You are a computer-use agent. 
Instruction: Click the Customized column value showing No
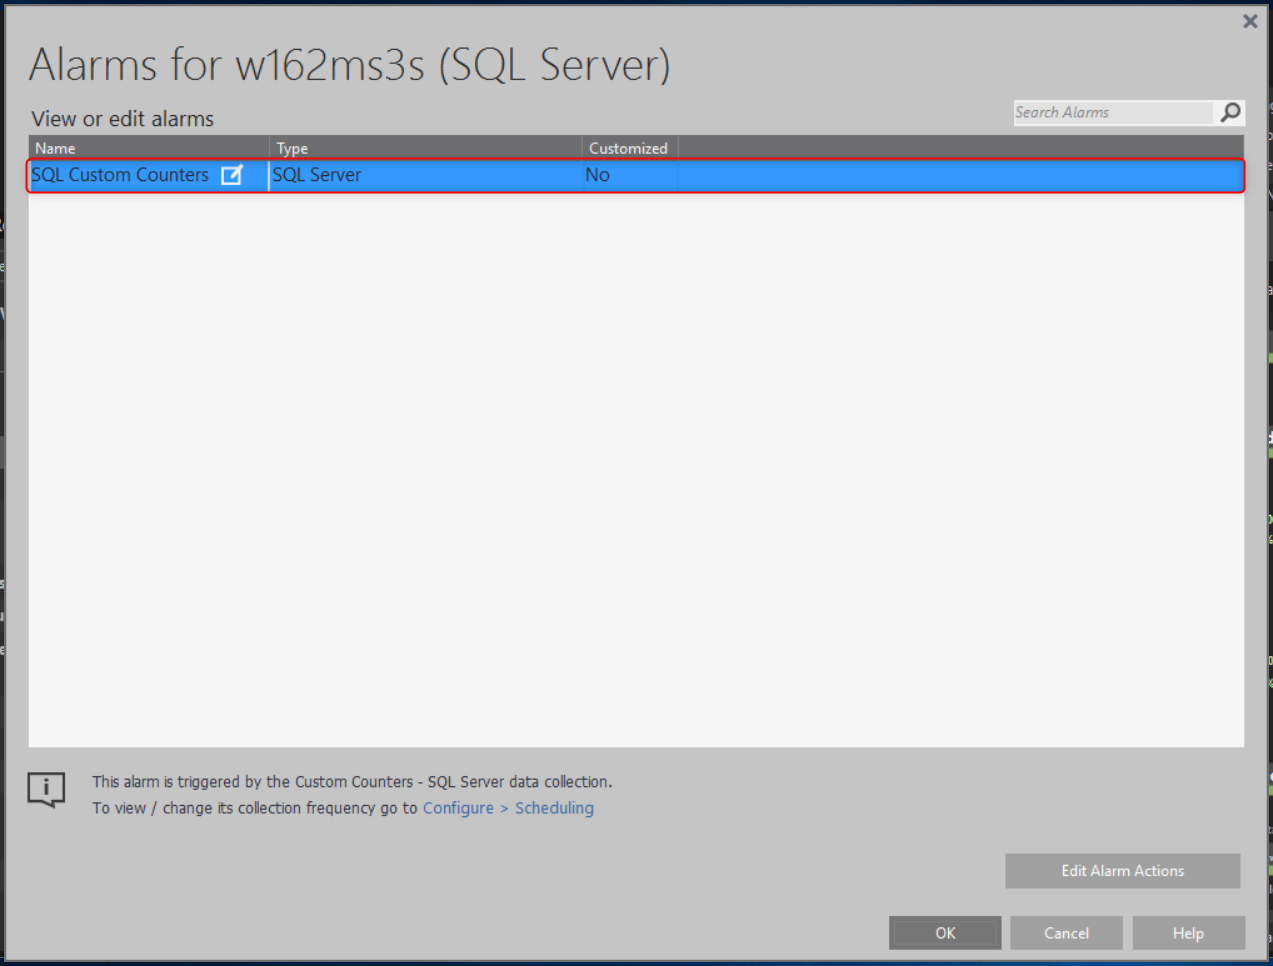(597, 174)
